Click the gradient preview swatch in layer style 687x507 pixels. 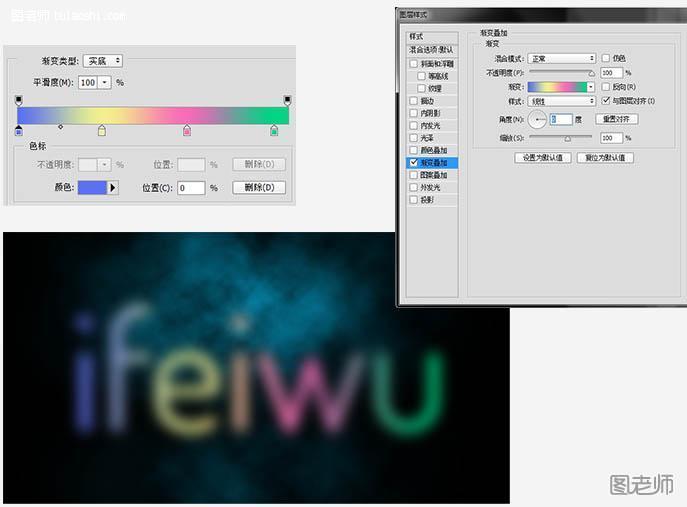pos(557,87)
